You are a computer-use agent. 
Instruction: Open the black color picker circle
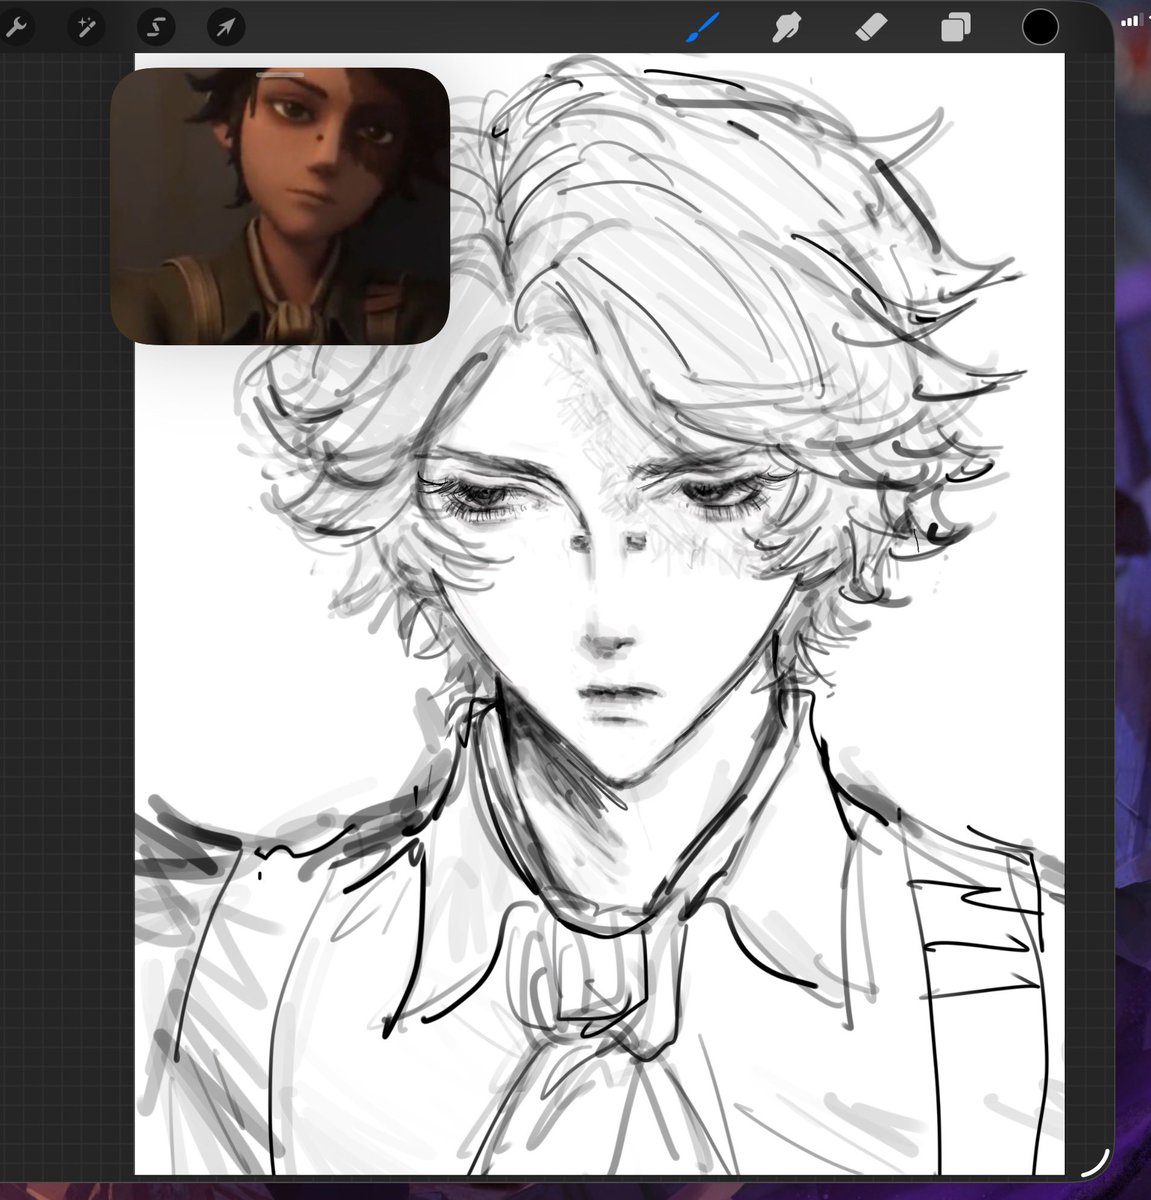(1040, 27)
